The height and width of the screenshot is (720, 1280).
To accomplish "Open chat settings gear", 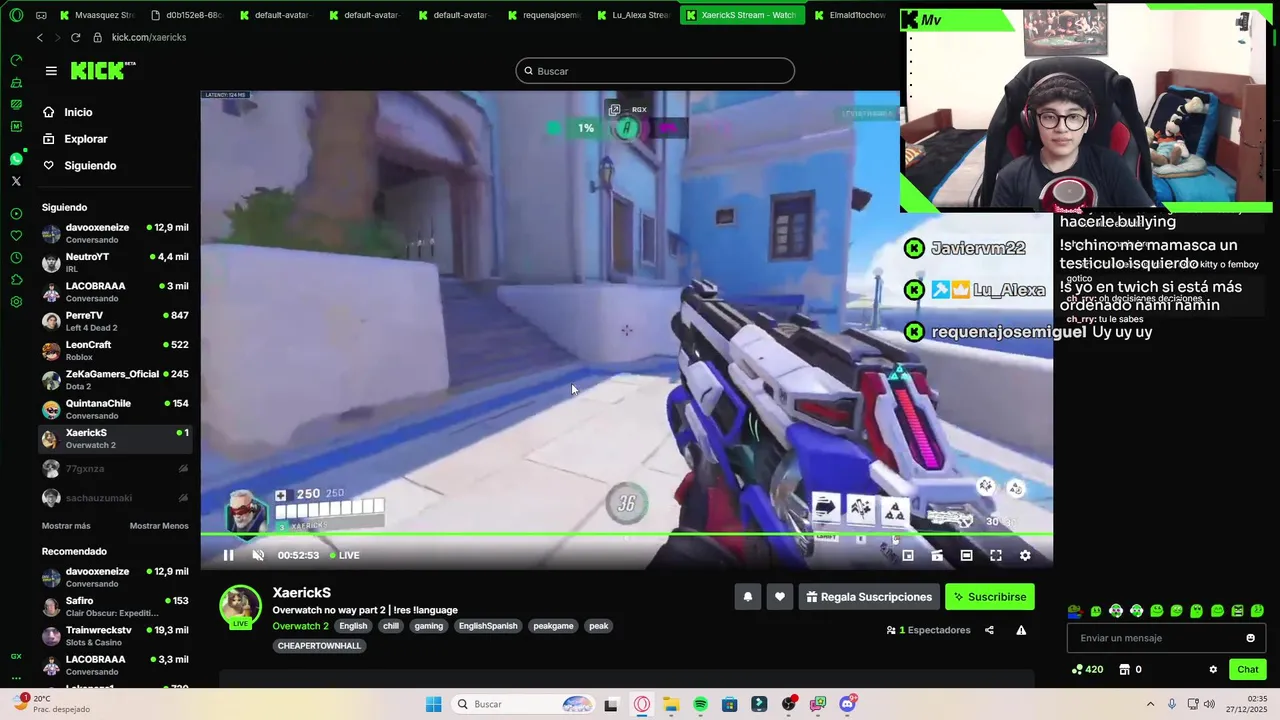I will [1213, 670].
